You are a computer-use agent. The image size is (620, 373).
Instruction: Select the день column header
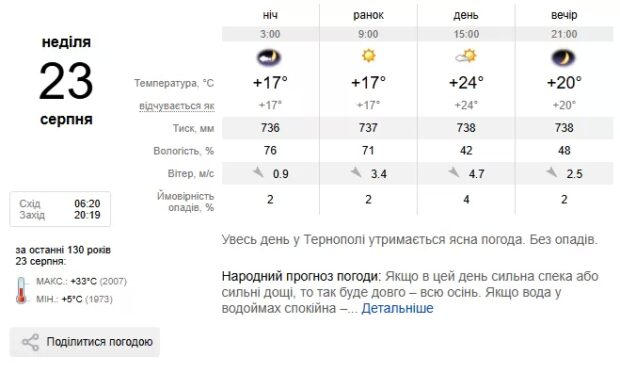(466, 15)
